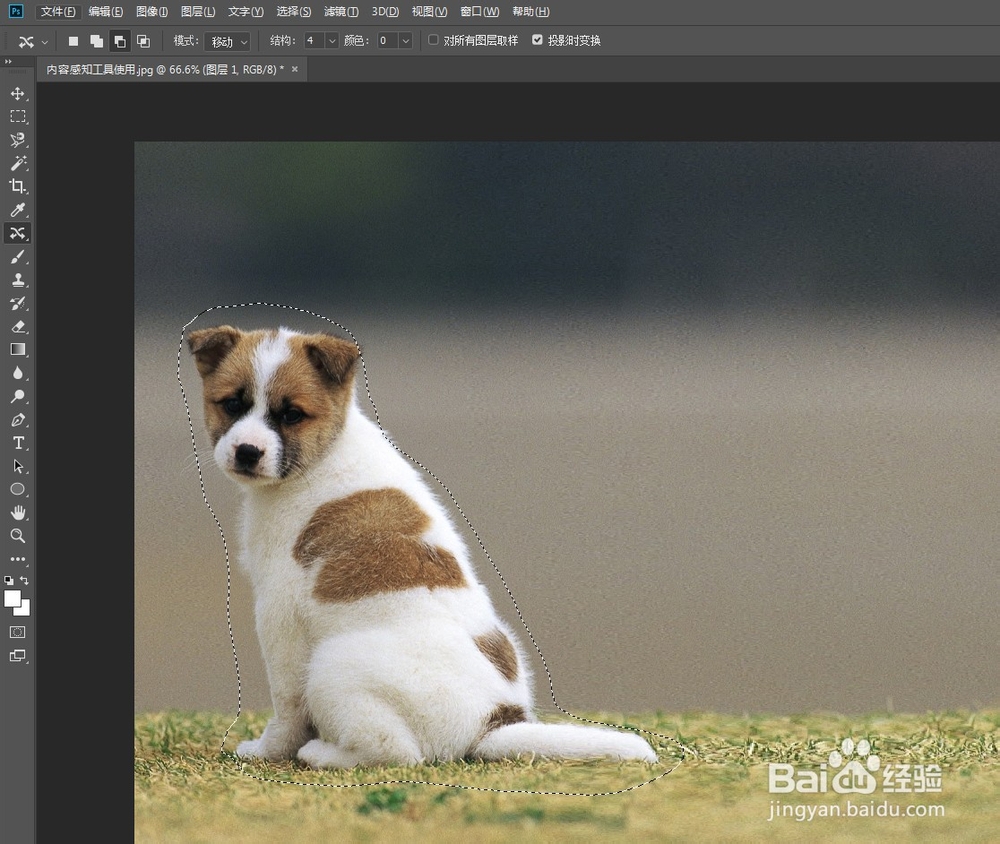Click the 颜色 value field
Screen dimensions: 1000x844
388,41
